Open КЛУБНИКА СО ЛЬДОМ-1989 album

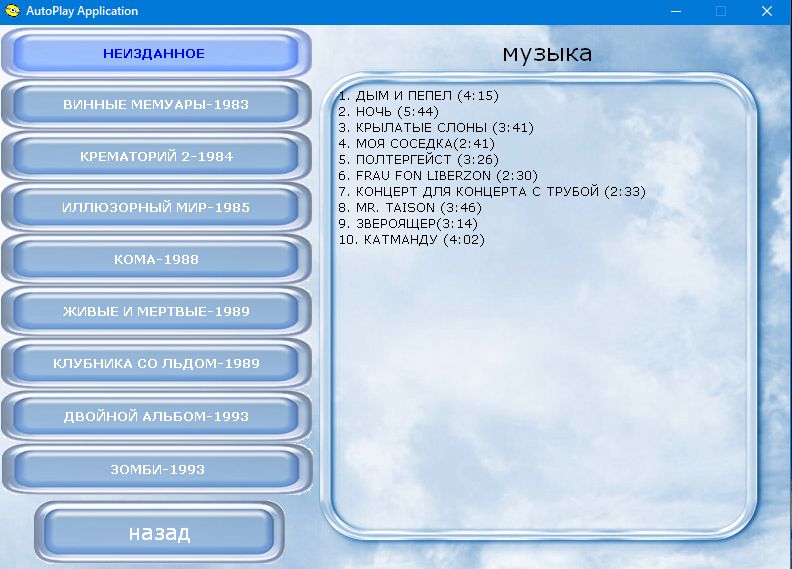[156, 363]
